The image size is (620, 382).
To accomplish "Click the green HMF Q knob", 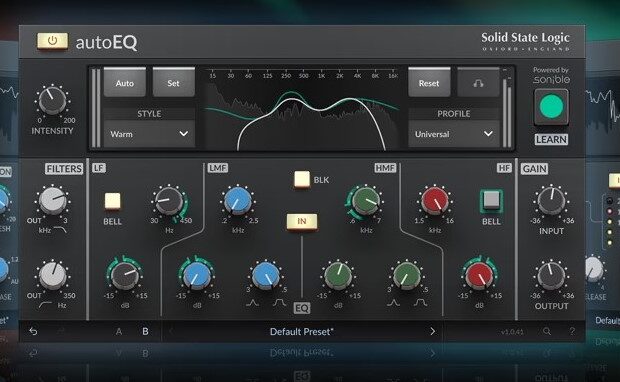I will pyautogui.click(x=406, y=275).
